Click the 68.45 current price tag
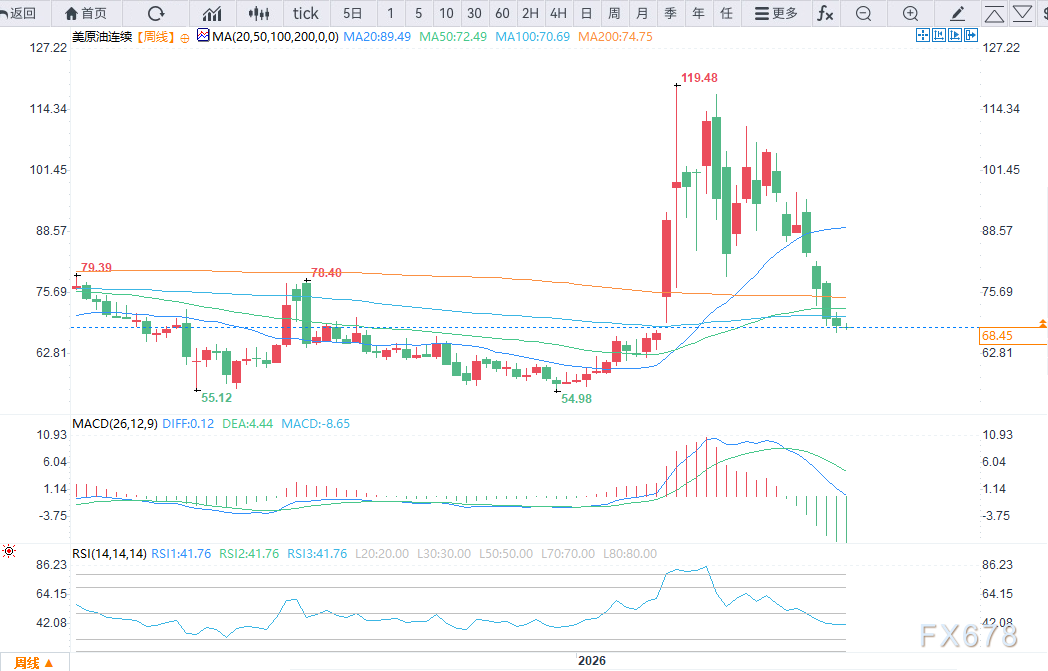Image resolution: width=1048 pixels, height=671 pixels. click(1012, 336)
